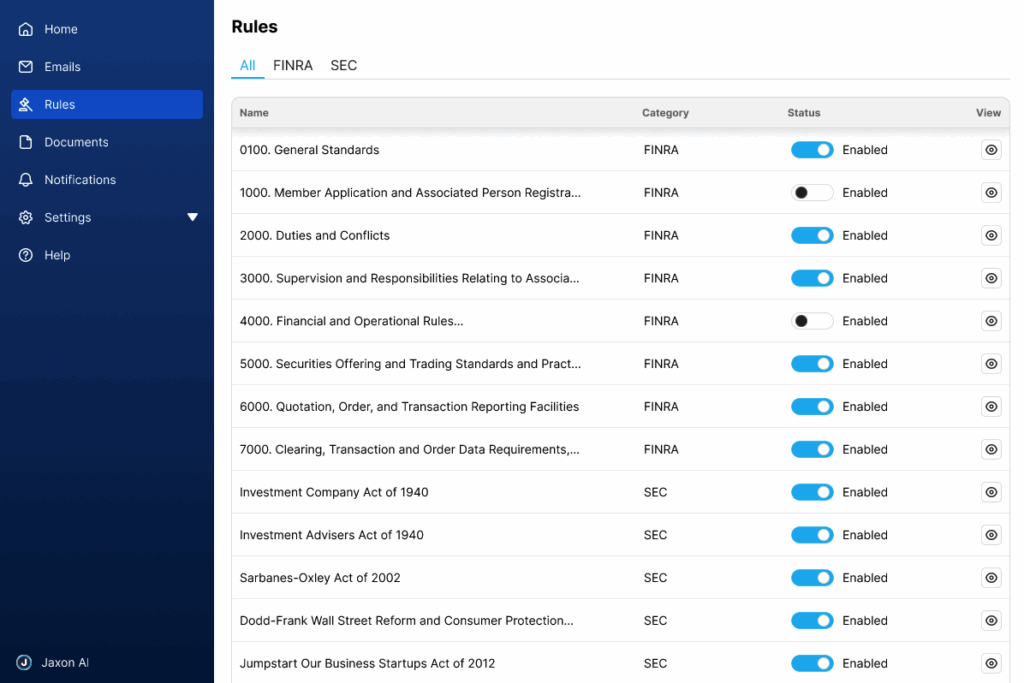The width and height of the screenshot is (1024, 683).
Task: View the Investment Company Act of 1940
Action: coord(991,492)
